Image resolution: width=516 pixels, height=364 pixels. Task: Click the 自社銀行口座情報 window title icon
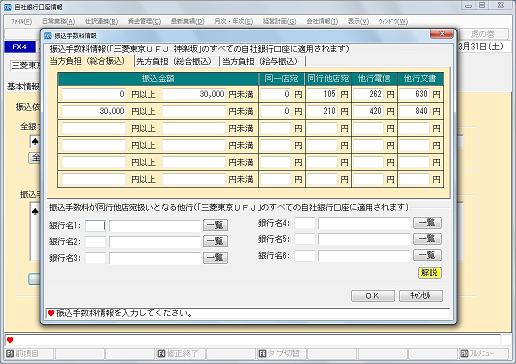8,7
